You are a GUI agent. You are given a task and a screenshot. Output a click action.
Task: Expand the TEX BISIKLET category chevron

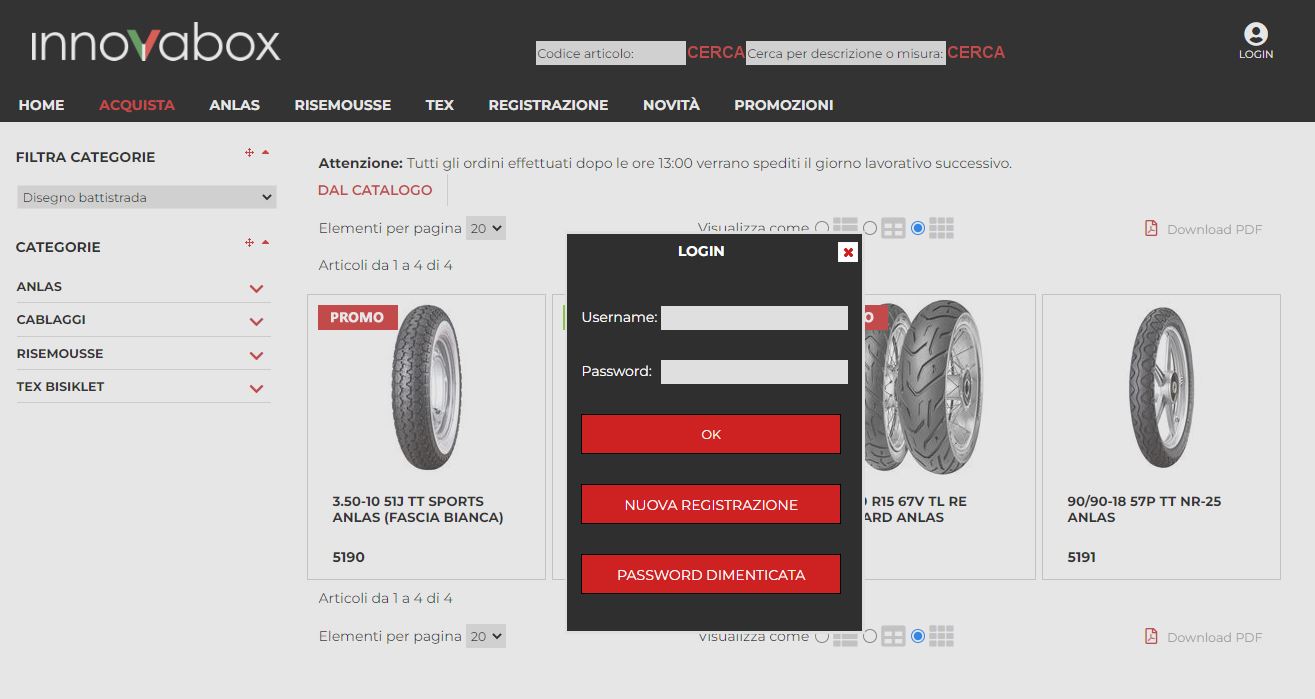point(256,388)
